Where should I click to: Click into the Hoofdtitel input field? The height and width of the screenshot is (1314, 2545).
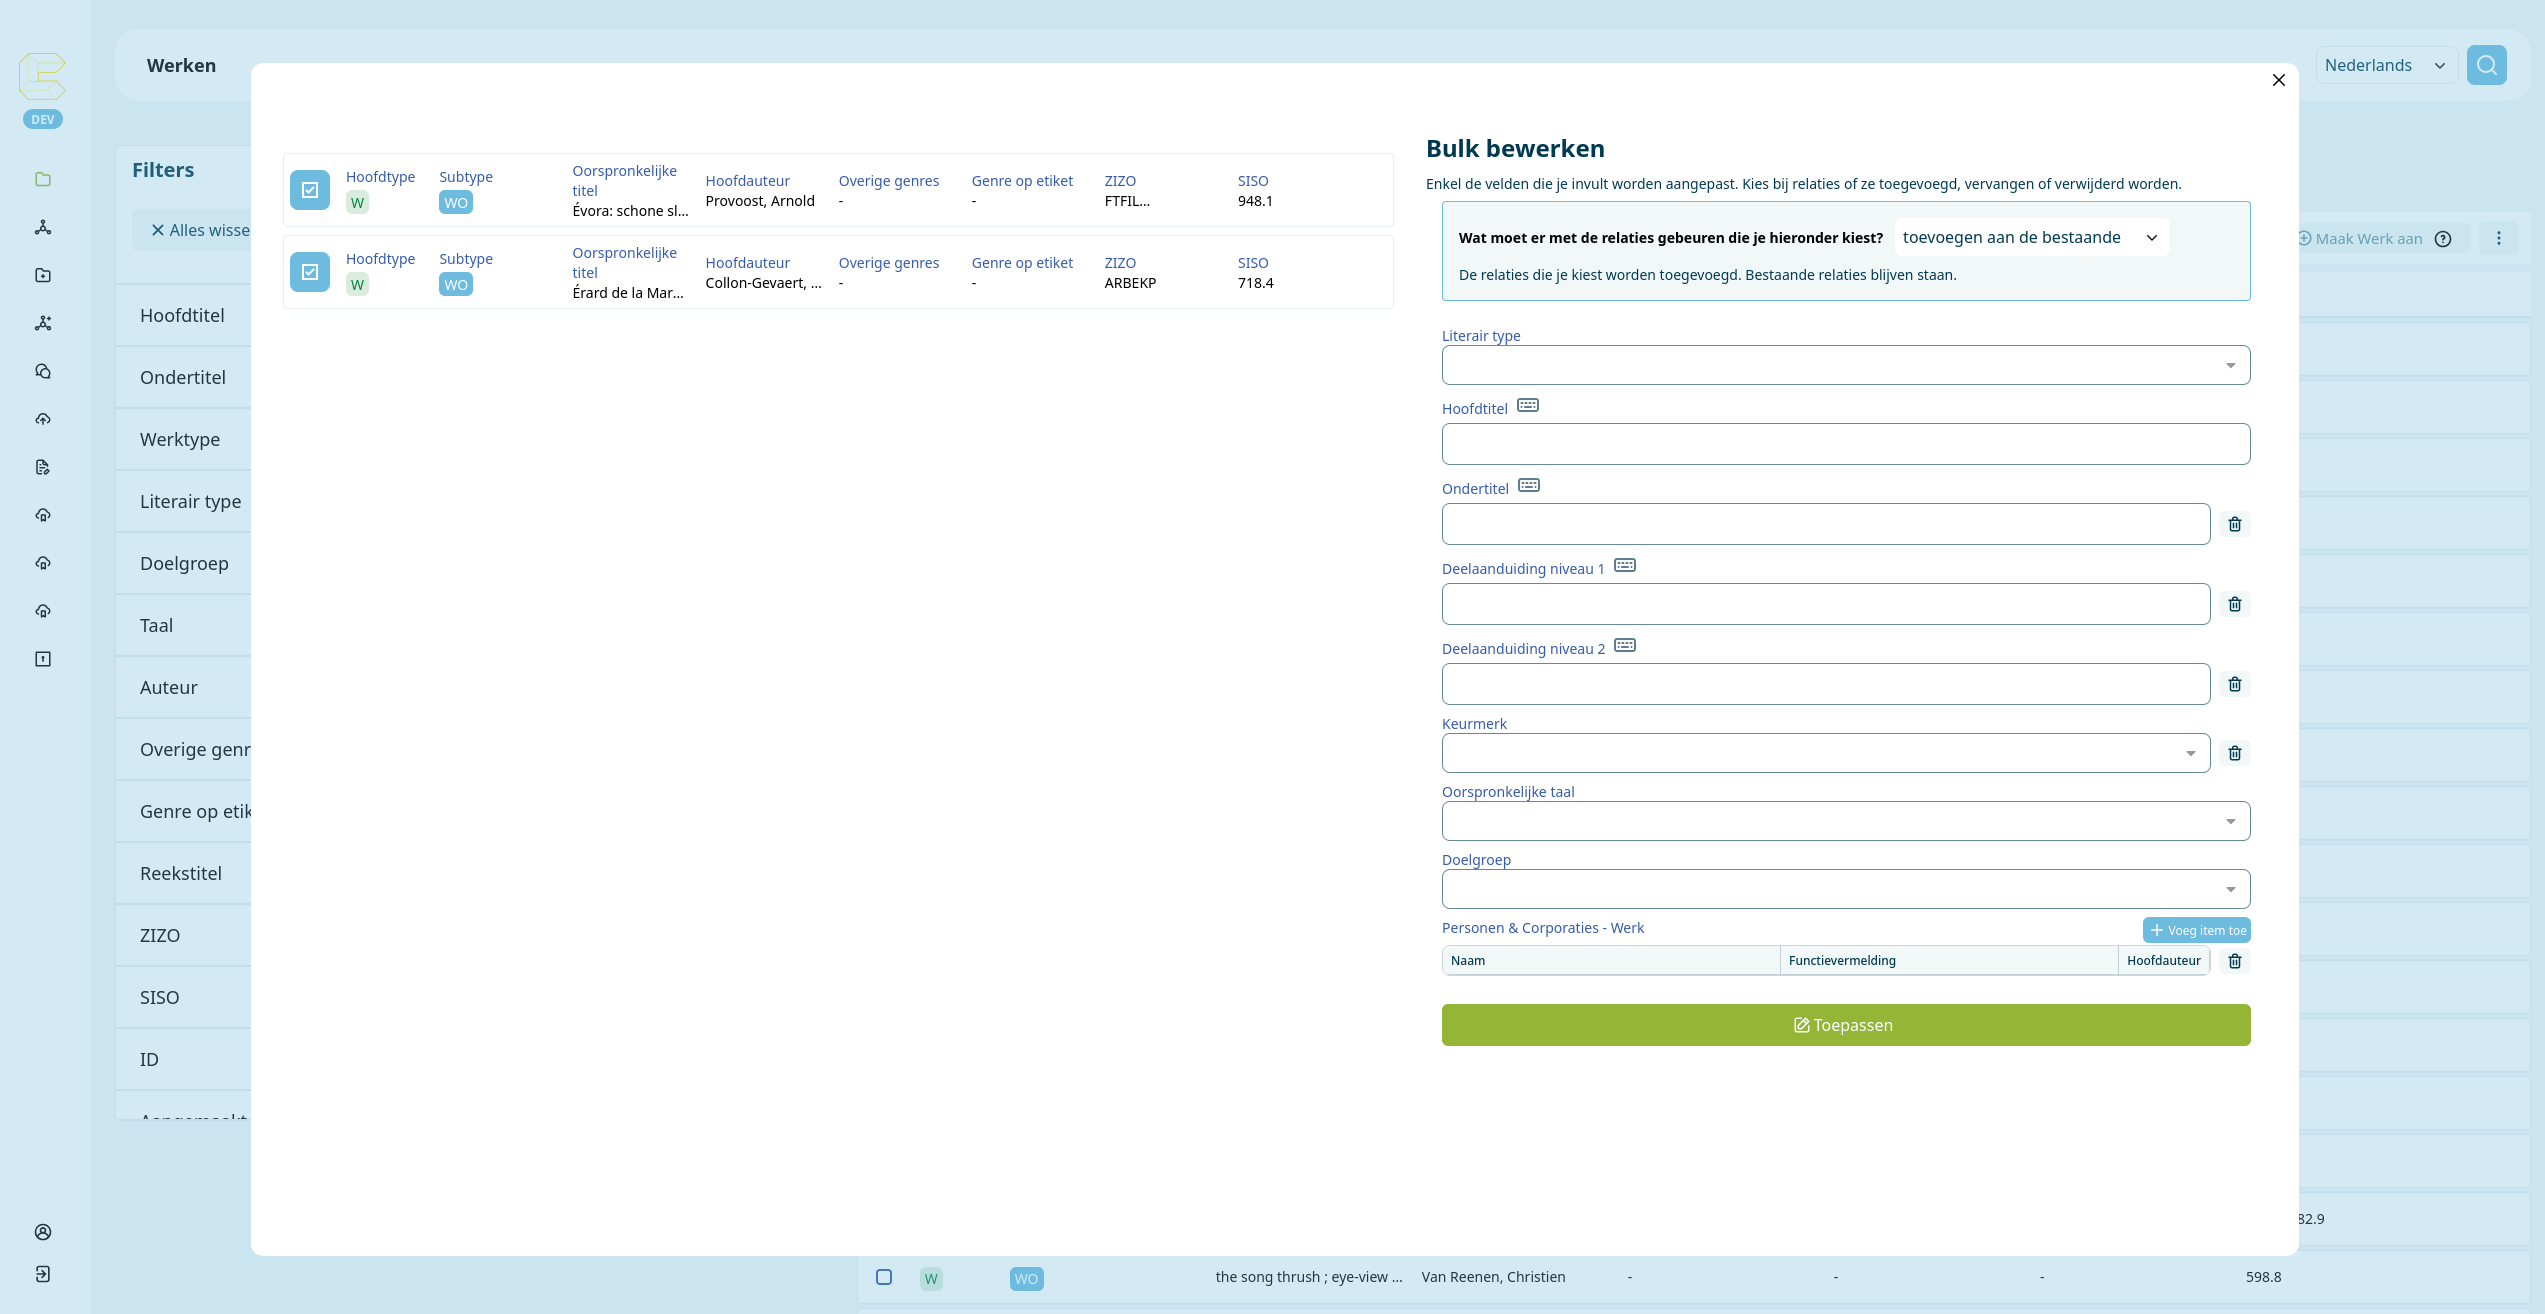pos(1846,444)
